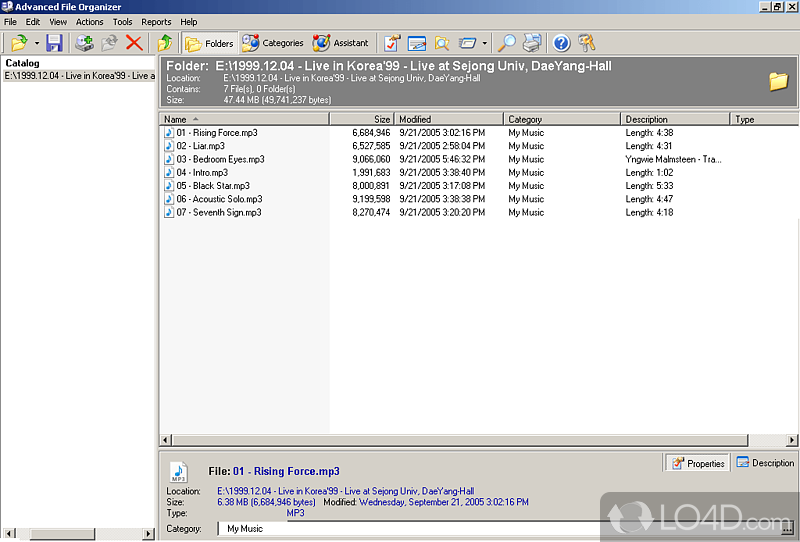Open the View menu
Image resolution: width=800 pixels, height=542 pixels.
(x=58, y=22)
